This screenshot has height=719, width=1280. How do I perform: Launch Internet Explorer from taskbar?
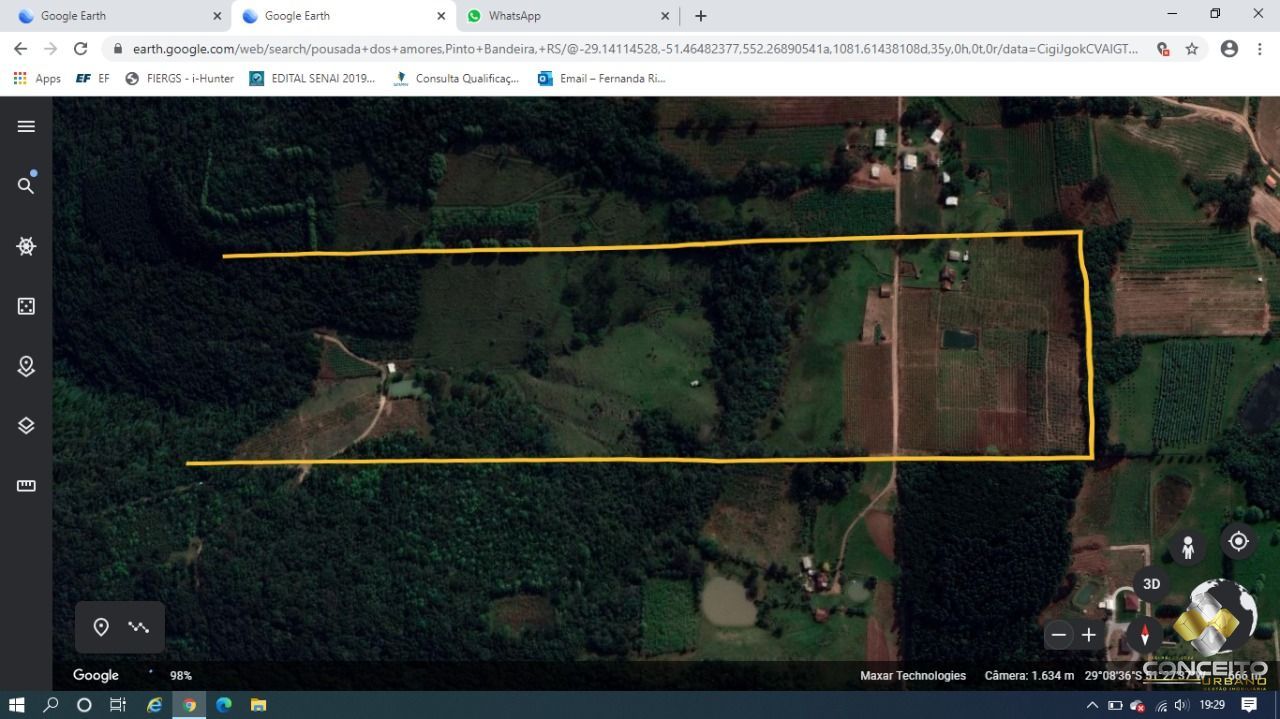click(x=155, y=705)
